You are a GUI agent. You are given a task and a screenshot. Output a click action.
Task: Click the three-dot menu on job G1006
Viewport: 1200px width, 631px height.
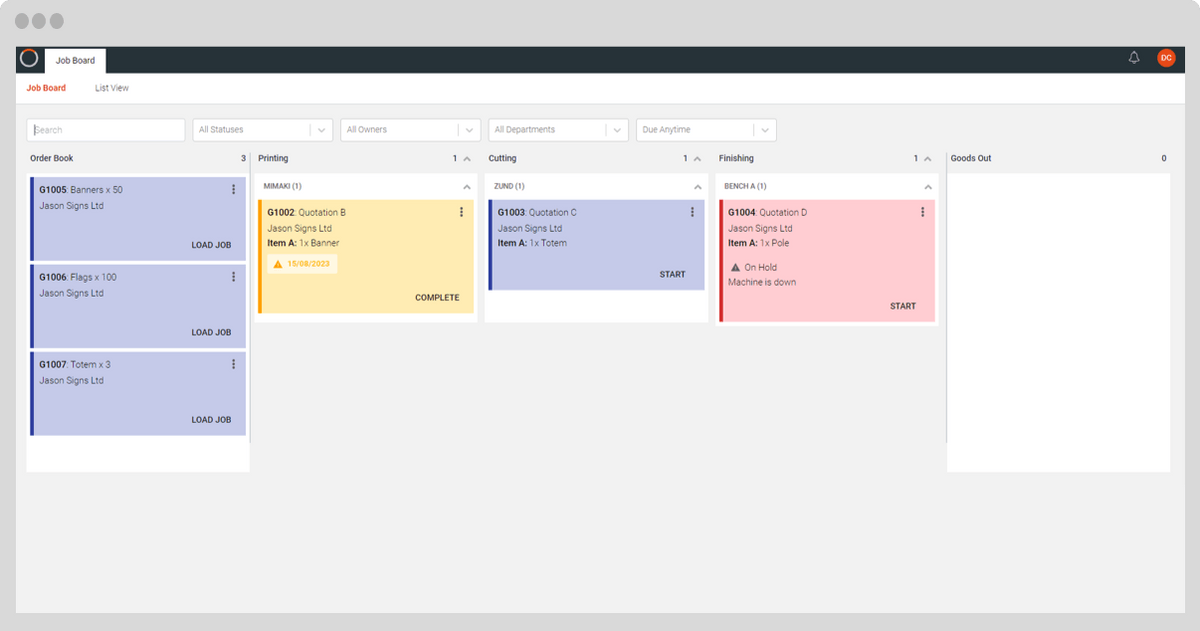[x=233, y=275]
